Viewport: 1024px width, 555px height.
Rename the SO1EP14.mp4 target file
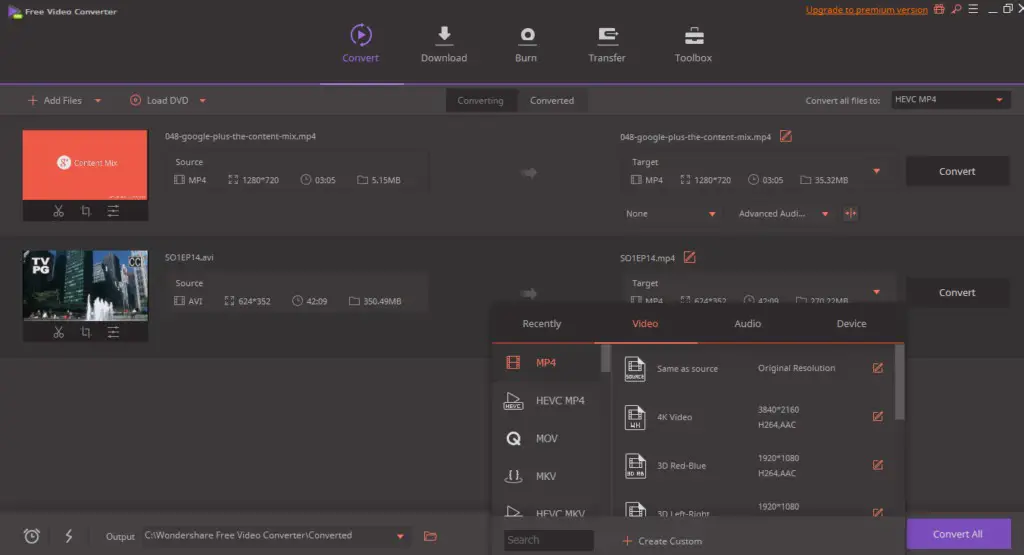[690, 257]
